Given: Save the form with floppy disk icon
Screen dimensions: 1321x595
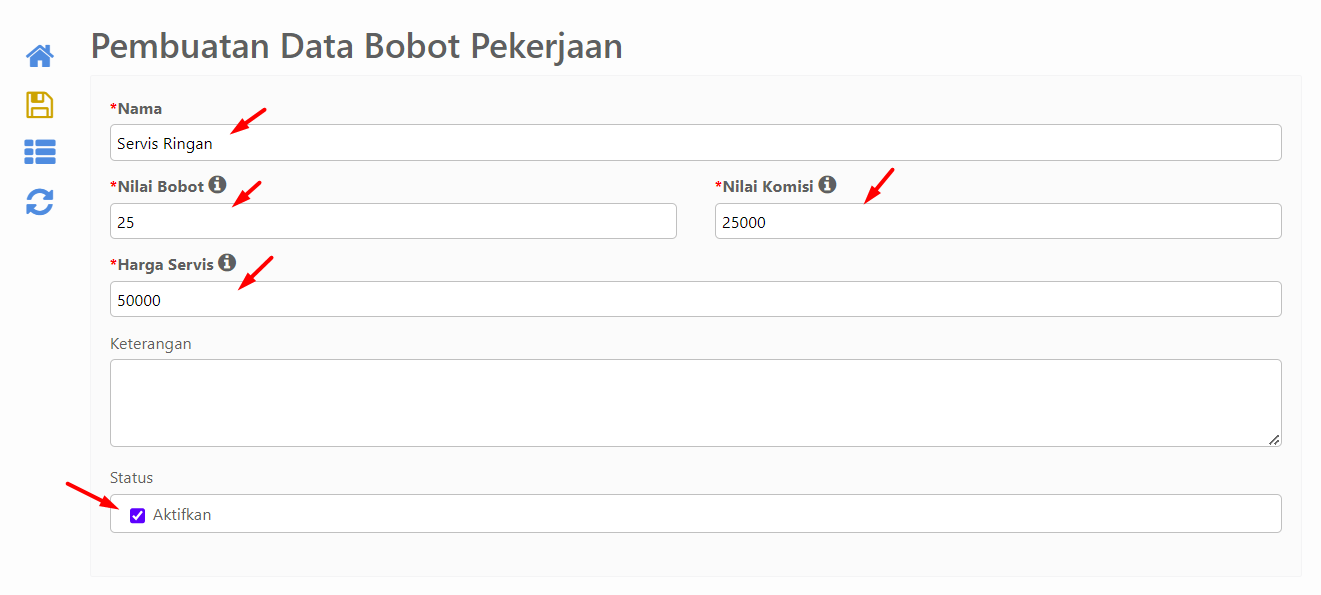Looking at the screenshot, I should [40, 105].
